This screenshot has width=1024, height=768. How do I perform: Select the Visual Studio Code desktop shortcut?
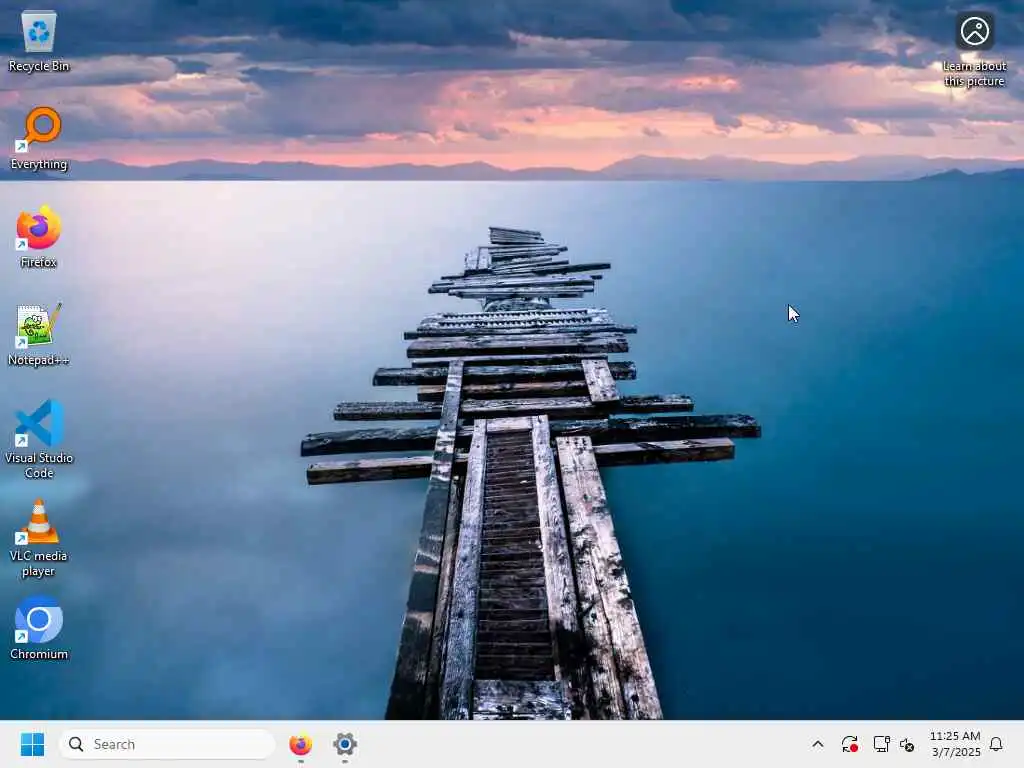click(39, 440)
